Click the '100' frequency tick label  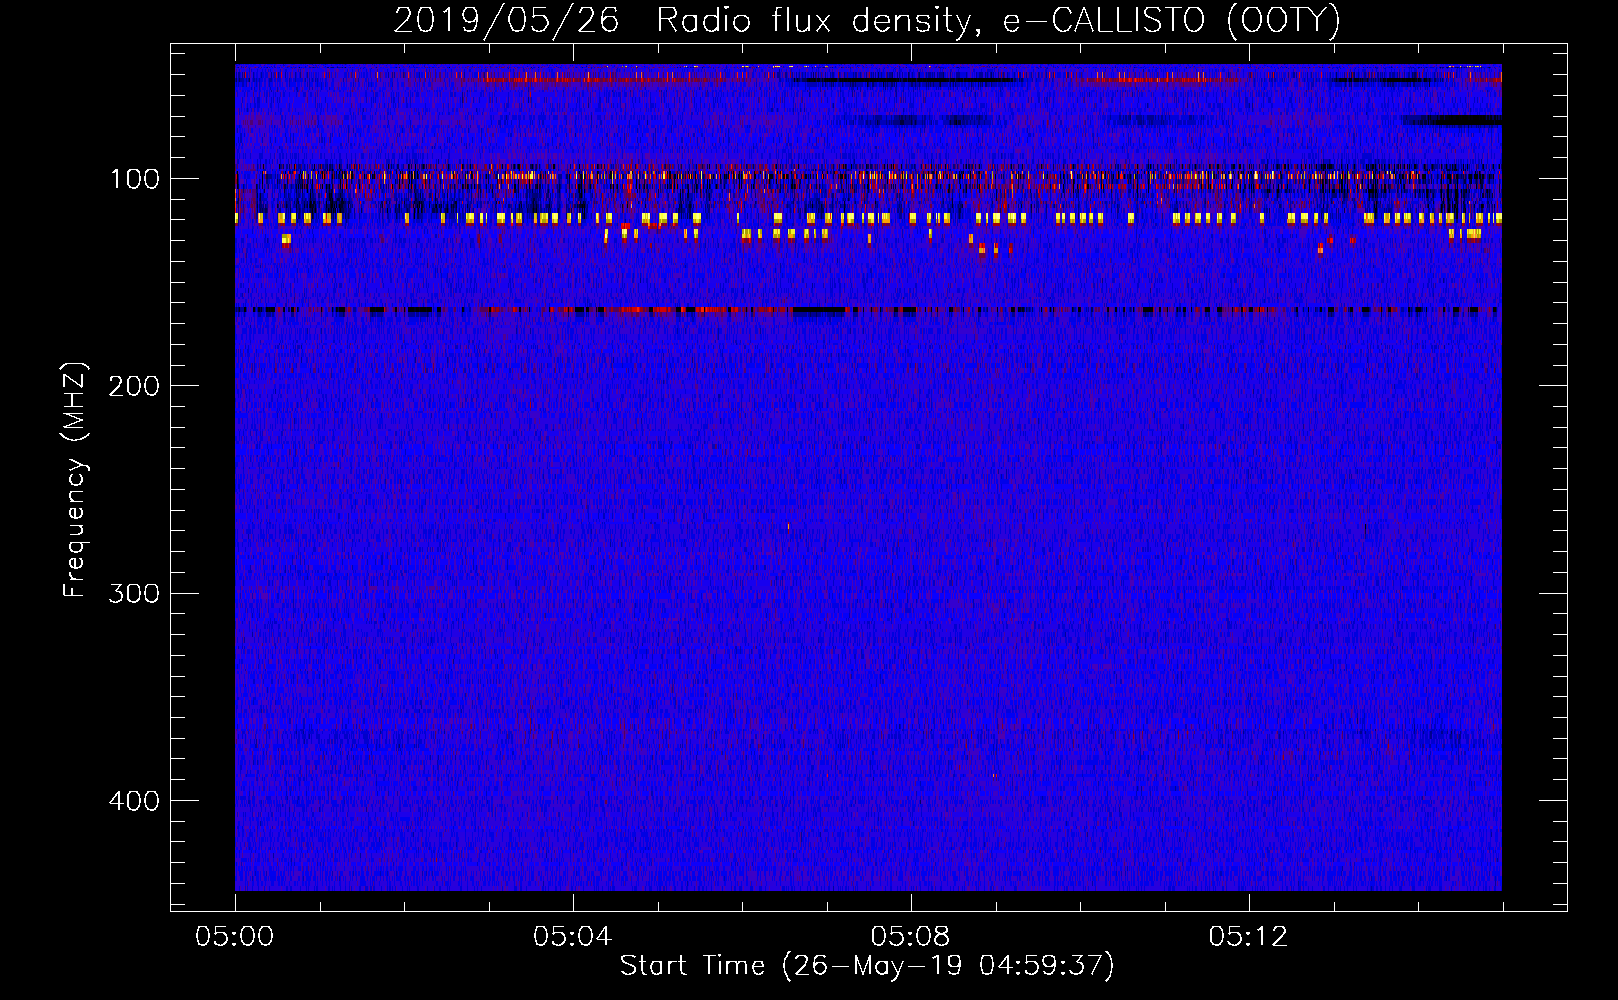tap(135, 179)
